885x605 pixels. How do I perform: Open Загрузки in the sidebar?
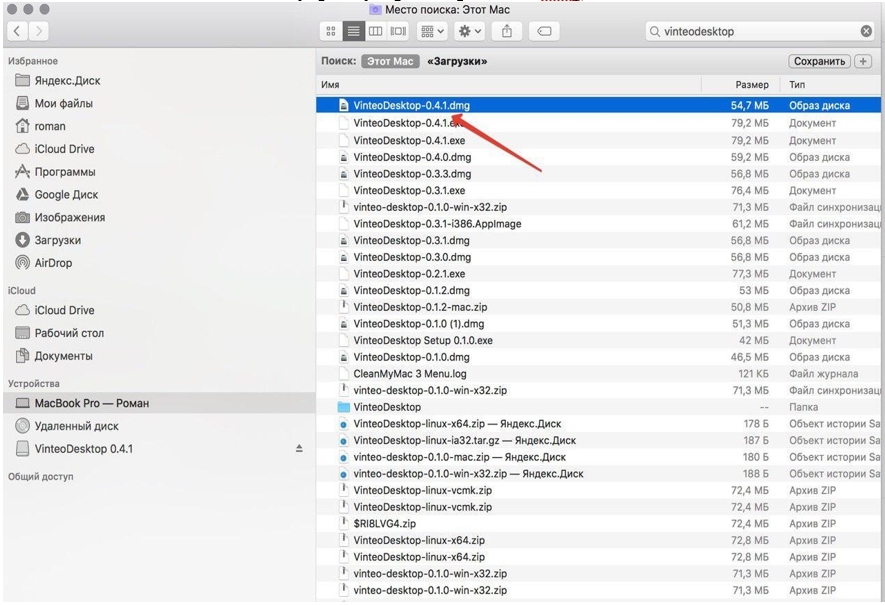point(58,240)
